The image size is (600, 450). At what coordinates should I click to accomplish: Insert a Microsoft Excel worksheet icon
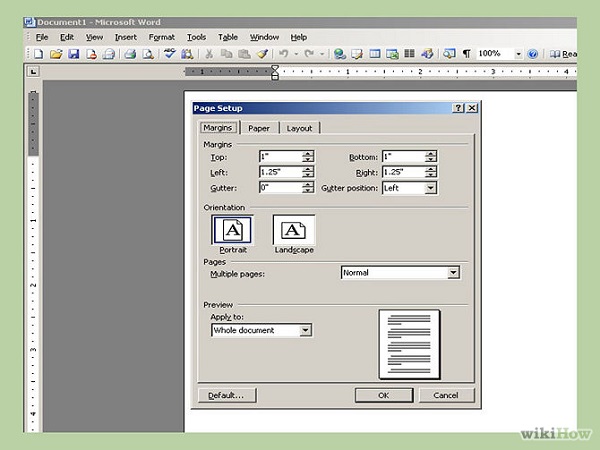392,54
